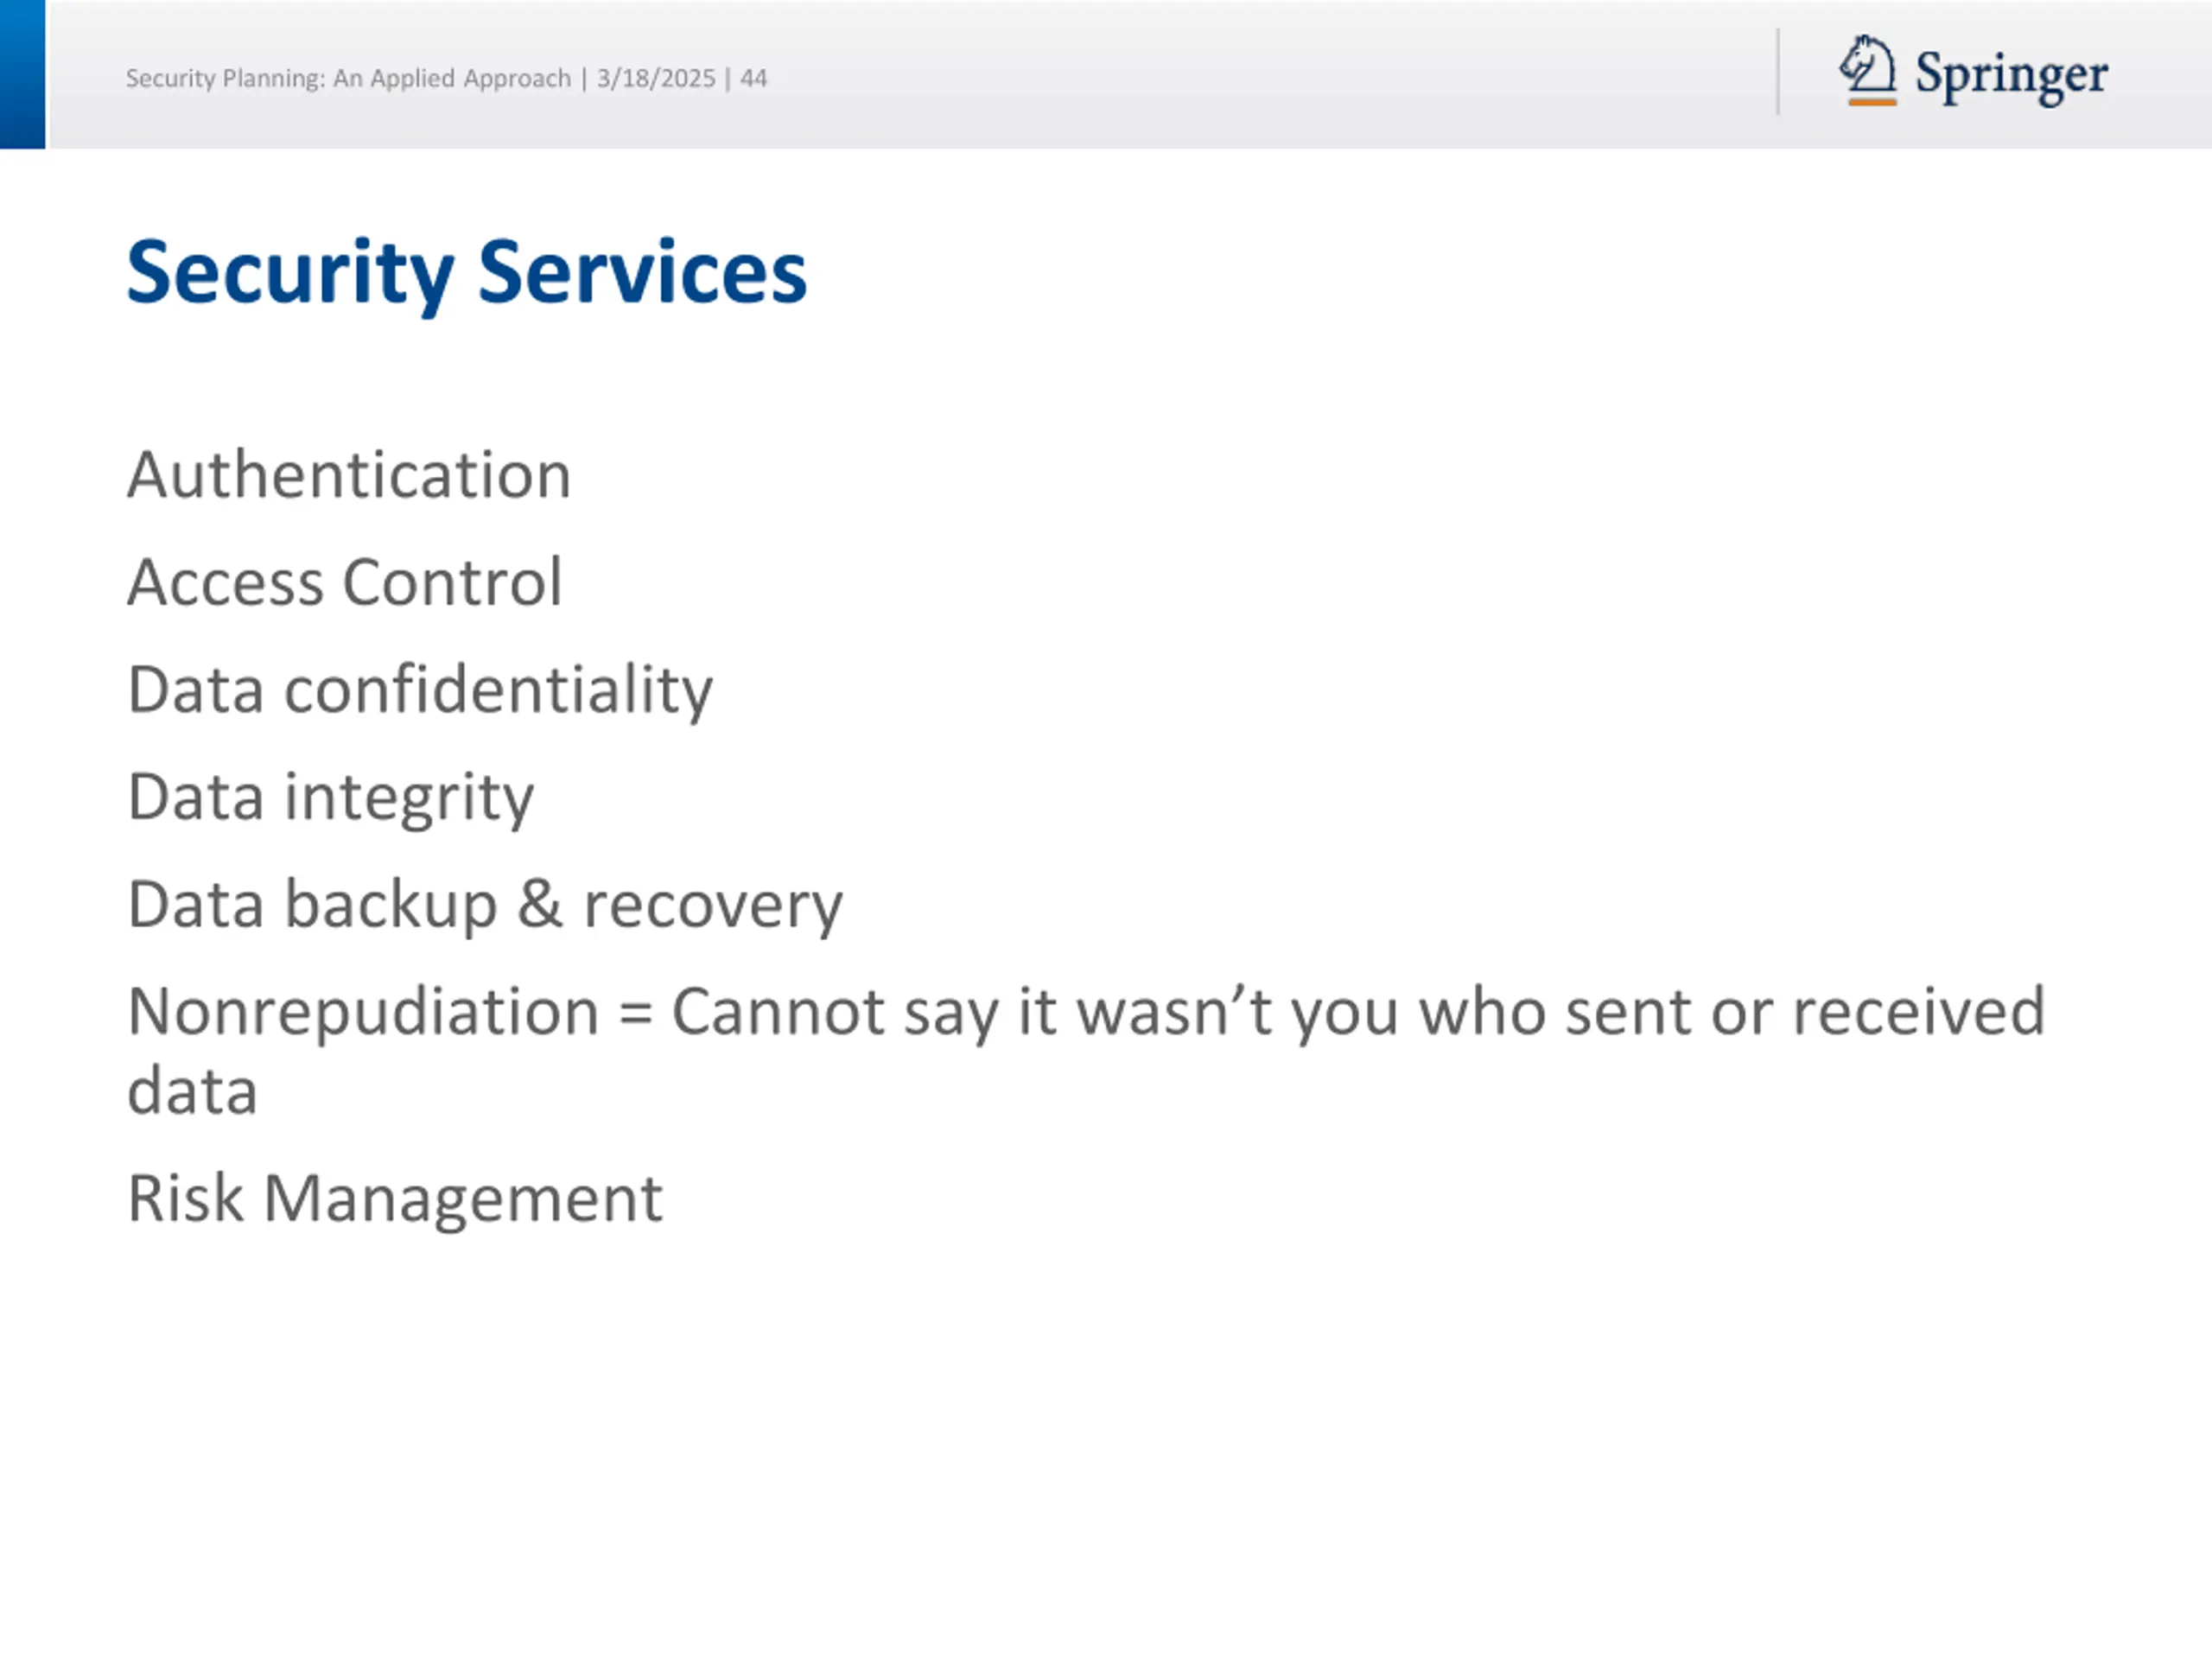Click the word received in the Nonrepudiation line
2212x1659 pixels.
pos(1918,1012)
